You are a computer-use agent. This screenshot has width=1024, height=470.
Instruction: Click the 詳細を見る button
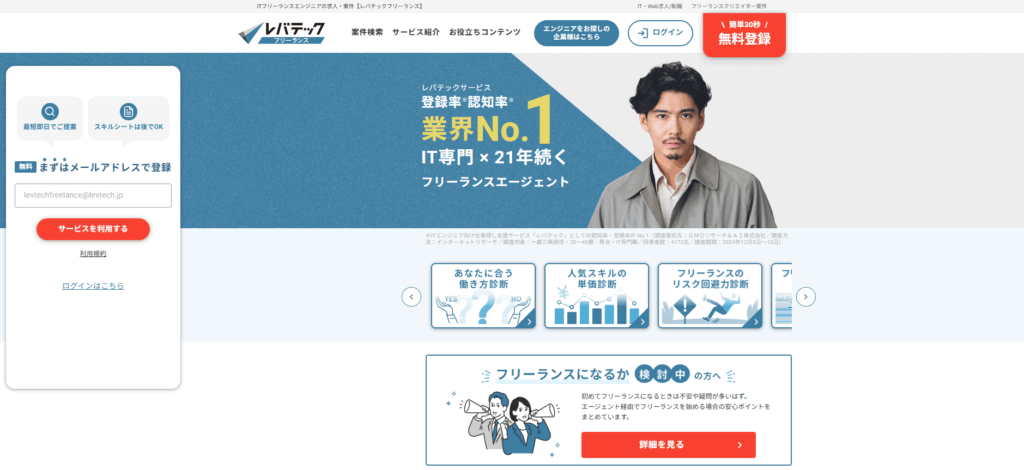tap(668, 445)
